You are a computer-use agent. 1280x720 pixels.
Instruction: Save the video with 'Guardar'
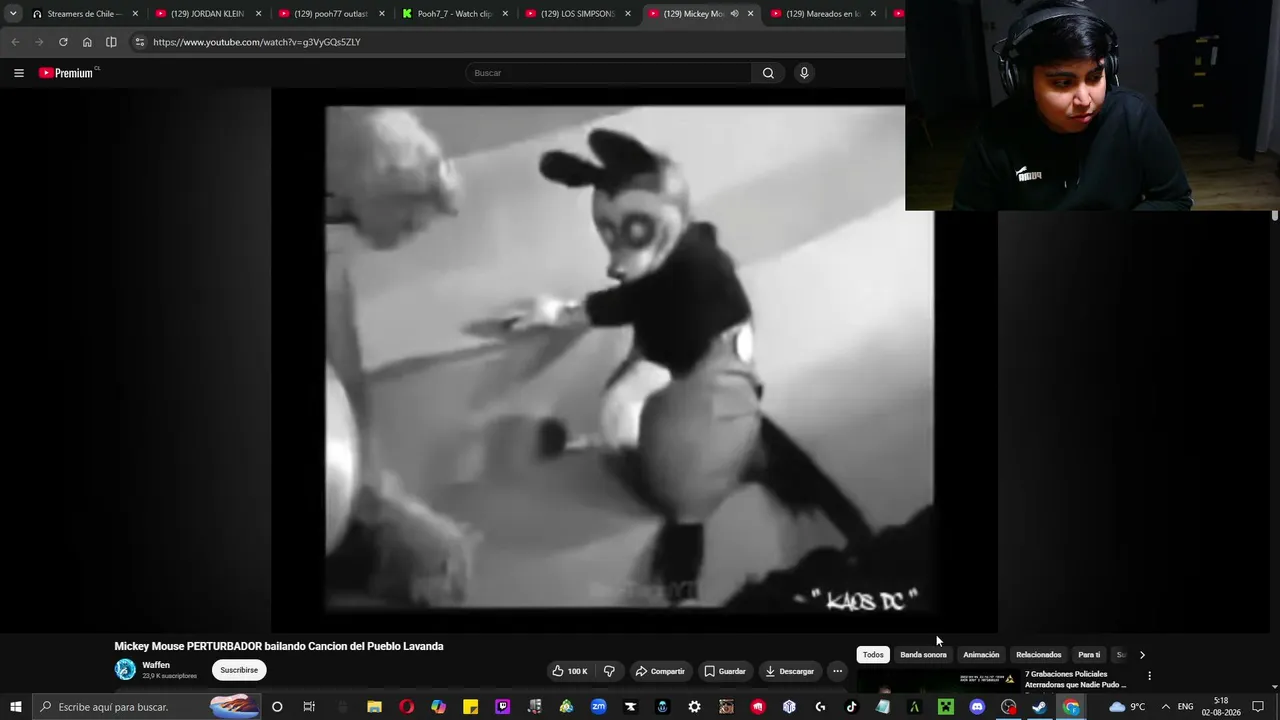click(725, 671)
